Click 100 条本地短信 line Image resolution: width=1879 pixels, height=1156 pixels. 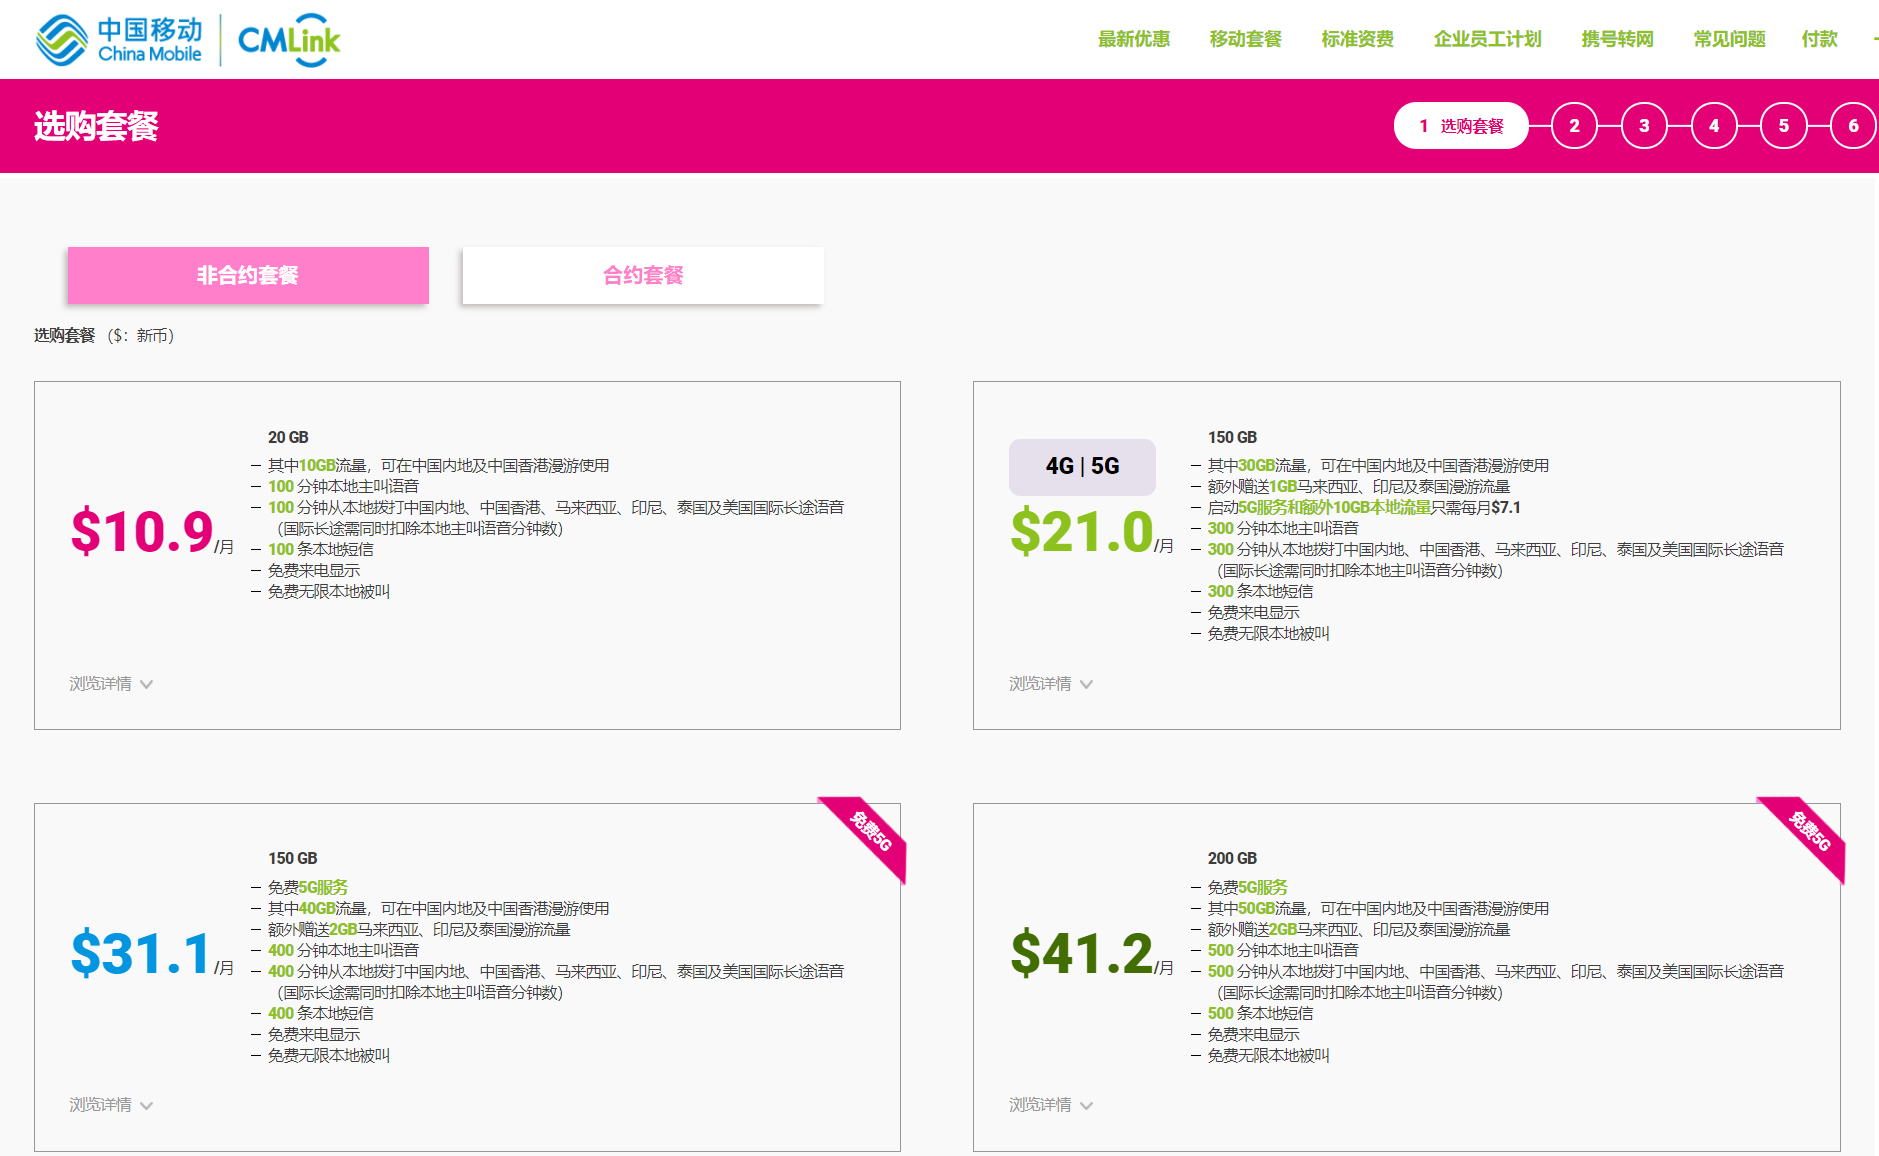[320, 549]
